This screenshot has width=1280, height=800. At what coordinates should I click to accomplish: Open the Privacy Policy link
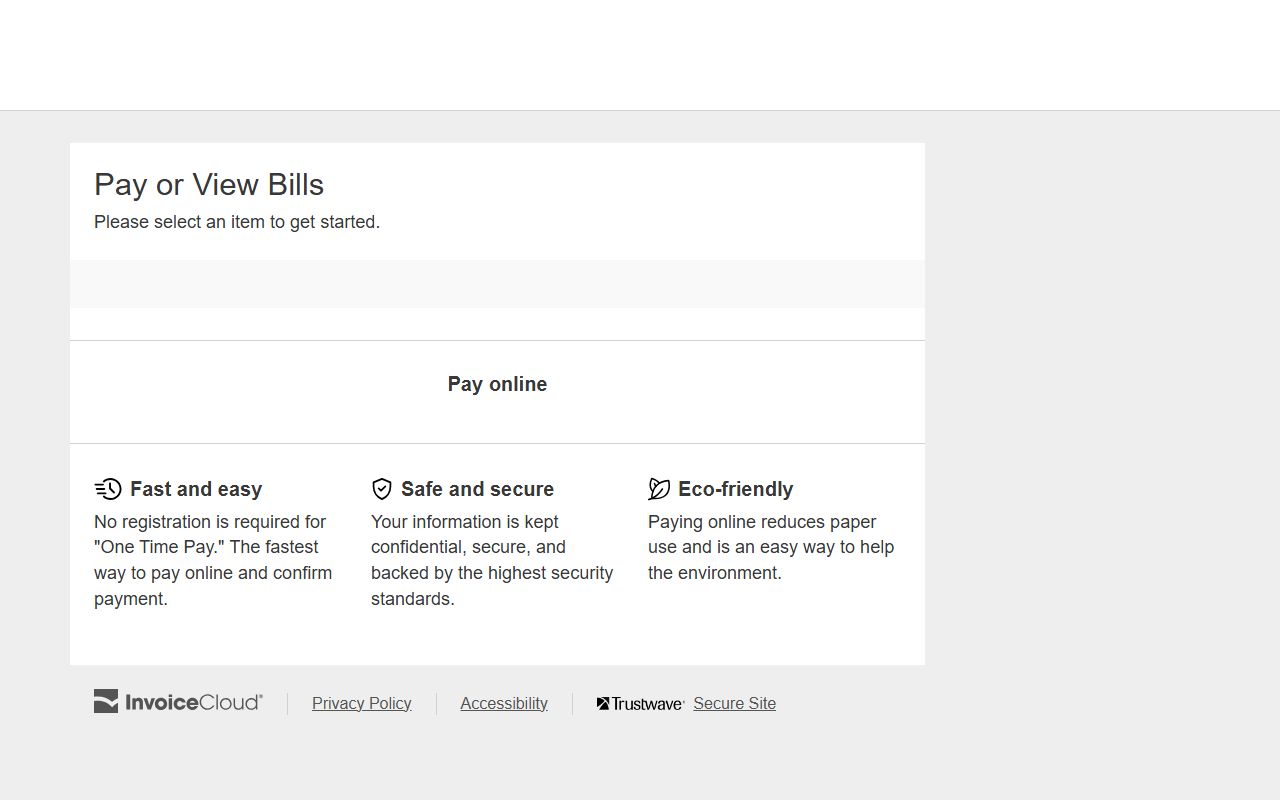361,704
